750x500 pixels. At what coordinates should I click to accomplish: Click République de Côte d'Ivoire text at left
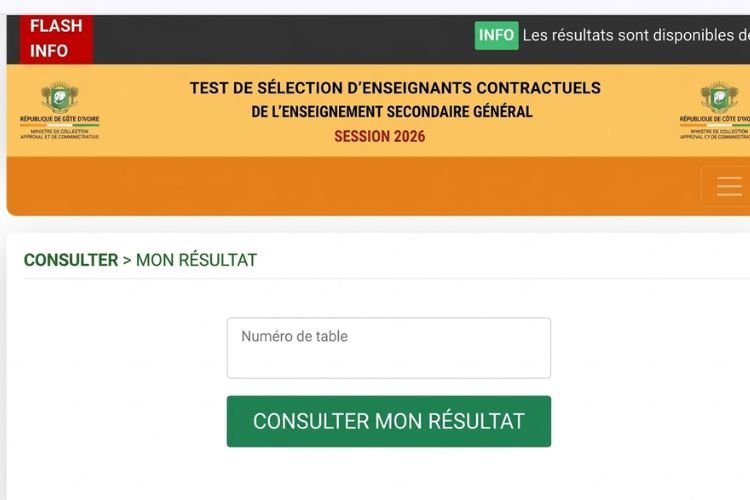click(60, 119)
